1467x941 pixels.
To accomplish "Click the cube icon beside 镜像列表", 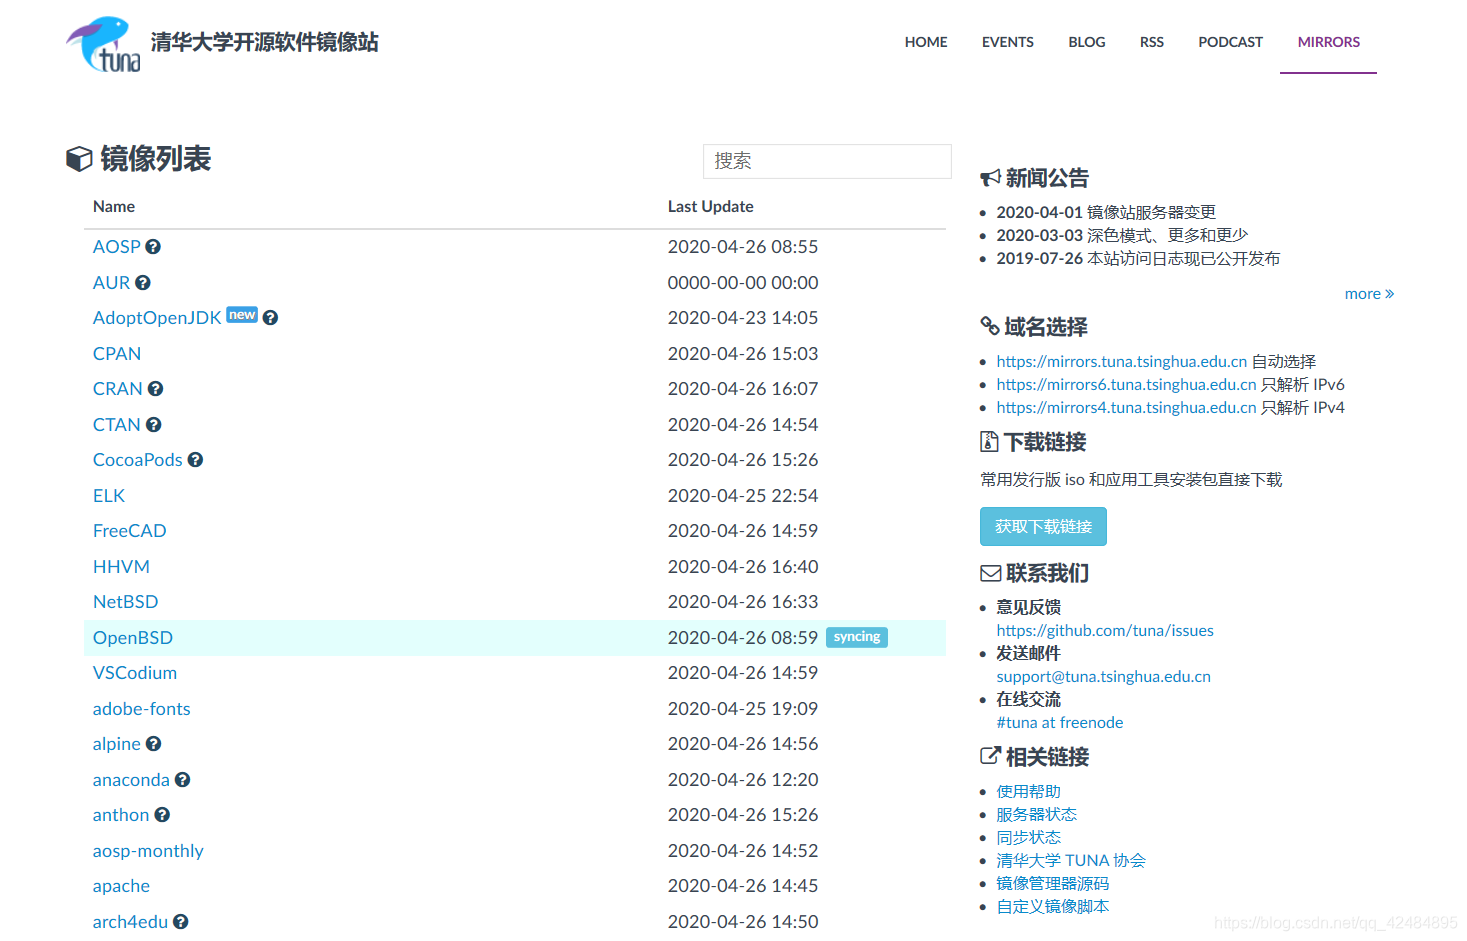I will [x=79, y=159].
